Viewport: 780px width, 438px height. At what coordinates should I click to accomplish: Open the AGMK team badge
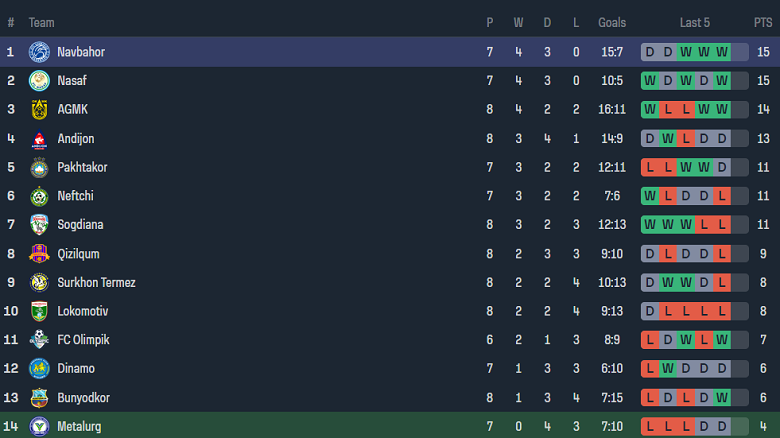39,110
